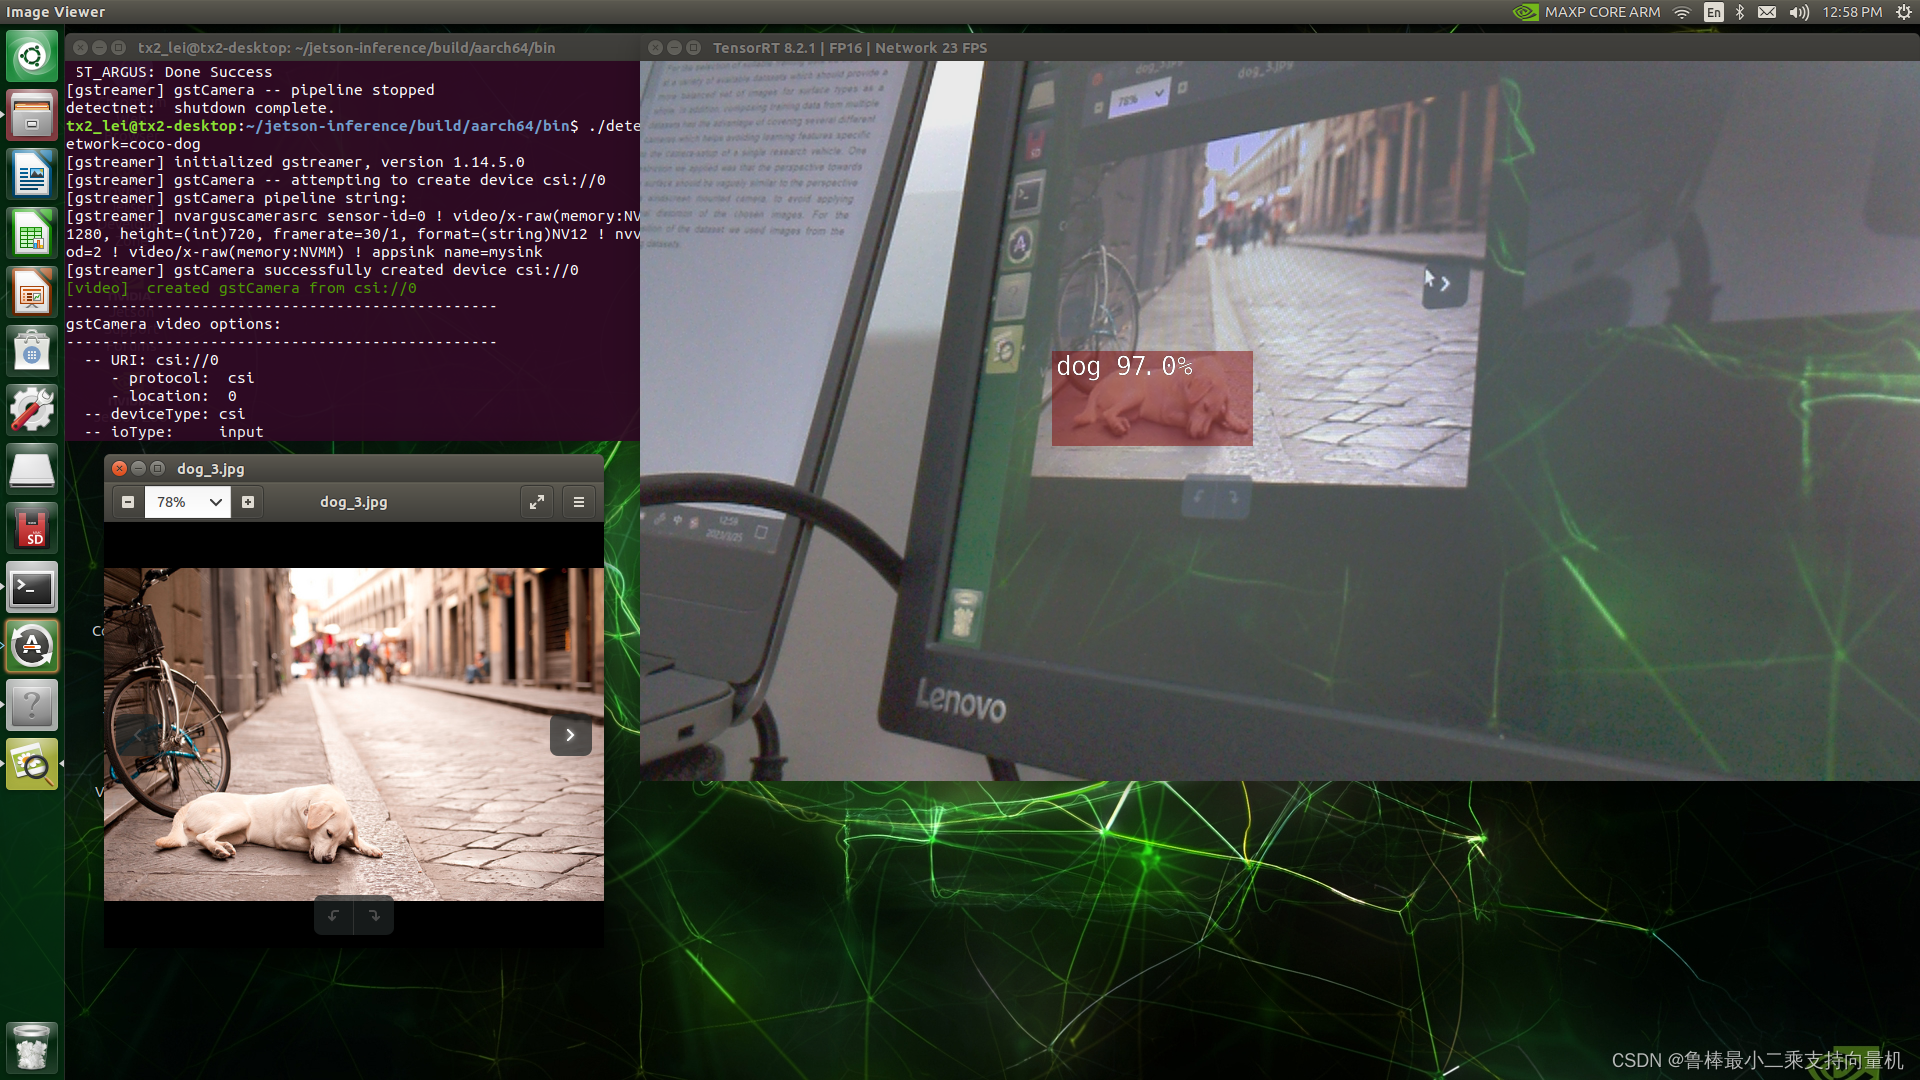Open the Bluetooth indicator menu
The height and width of the screenshot is (1080, 1920).
pos(1740,12)
